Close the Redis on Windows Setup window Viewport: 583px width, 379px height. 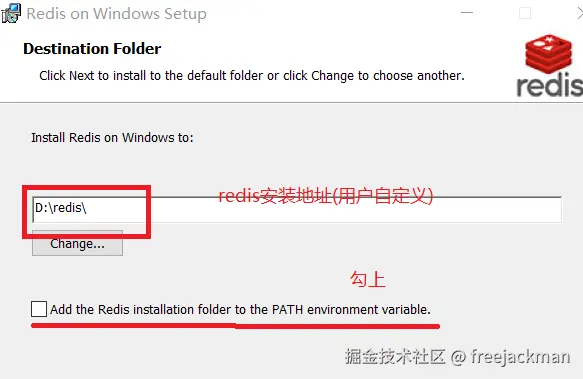tap(580, 13)
